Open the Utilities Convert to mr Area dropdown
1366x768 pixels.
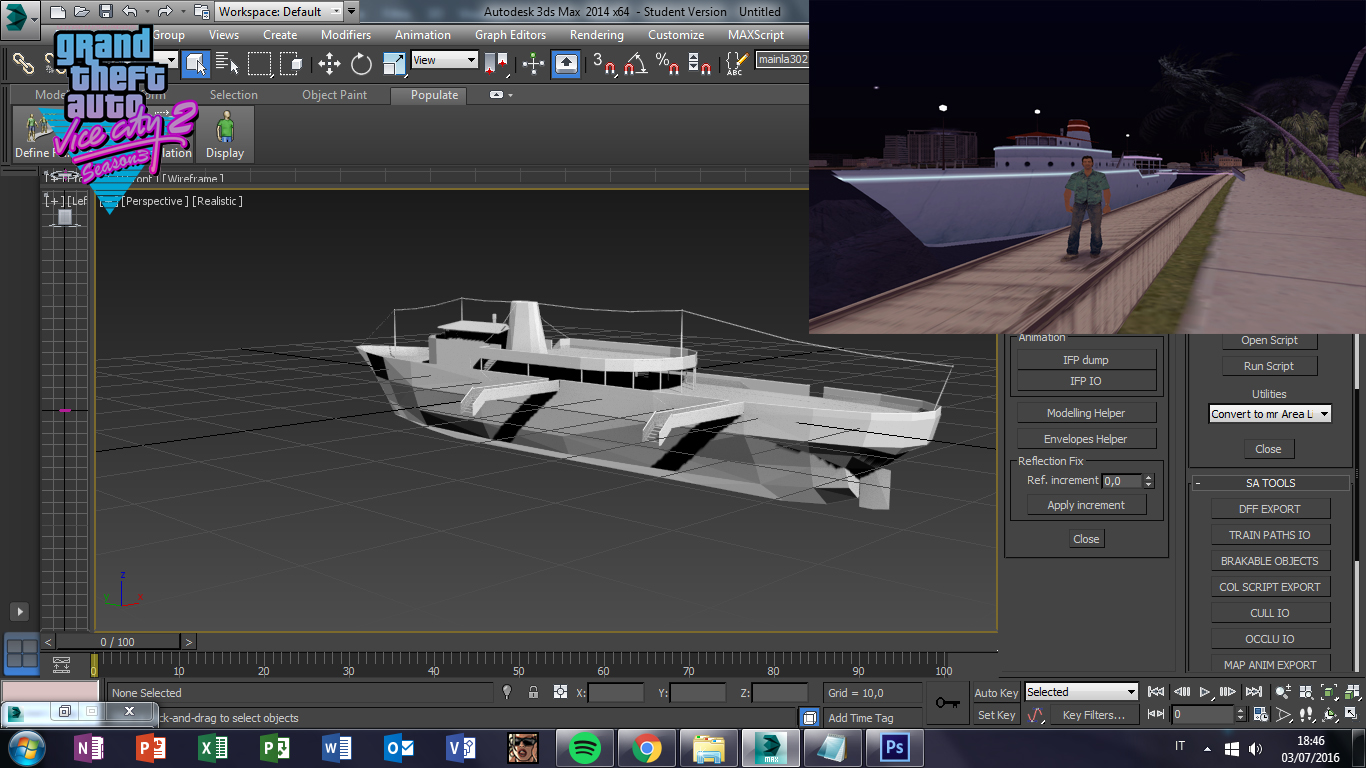click(1270, 414)
